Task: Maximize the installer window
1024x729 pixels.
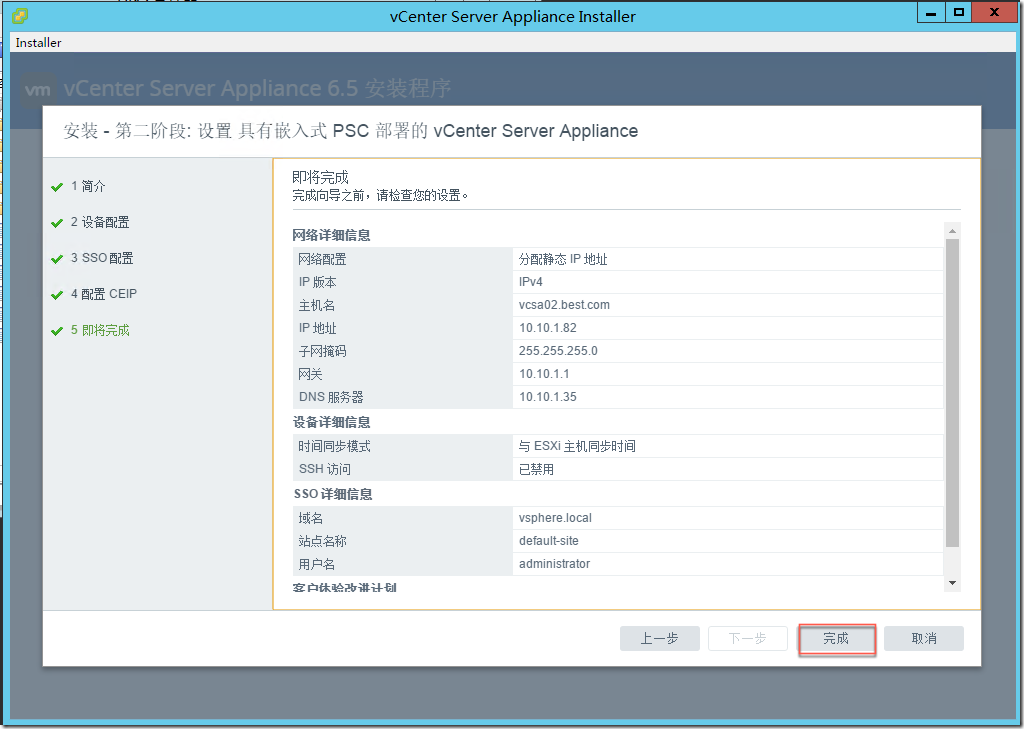Action: click(x=958, y=12)
